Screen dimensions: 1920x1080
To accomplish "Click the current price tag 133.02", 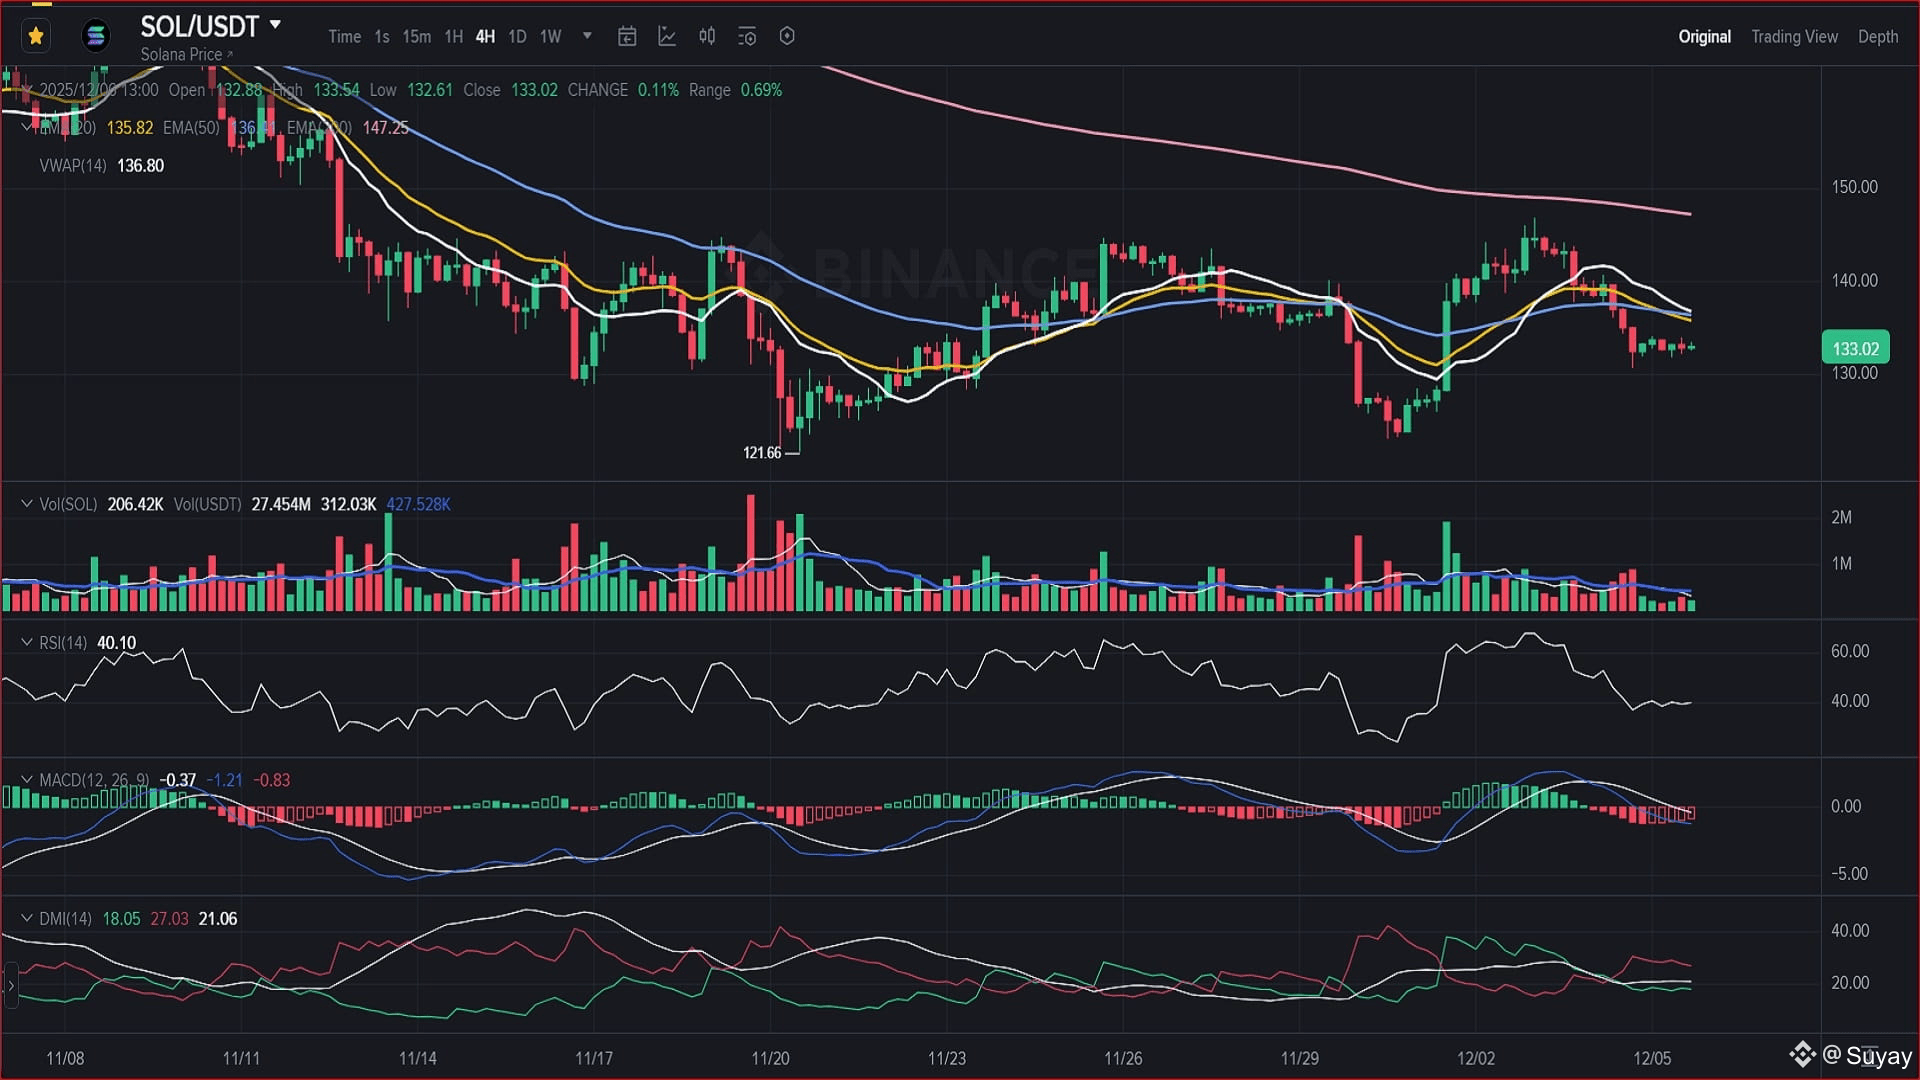I will pos(1855,348).
